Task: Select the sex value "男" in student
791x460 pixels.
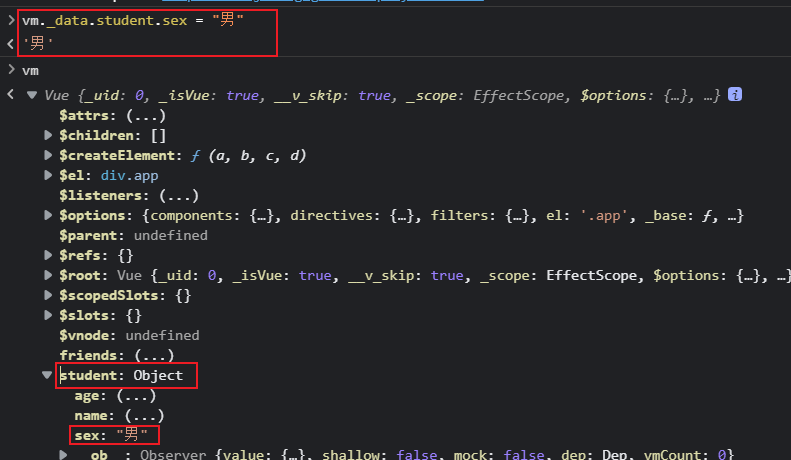Action: click(x=132, y=435)
